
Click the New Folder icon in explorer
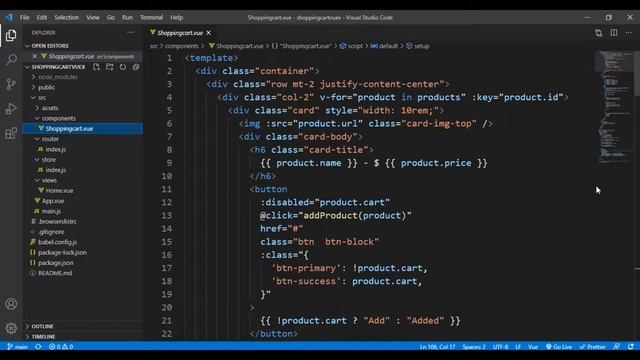click(x=109, y=67)
